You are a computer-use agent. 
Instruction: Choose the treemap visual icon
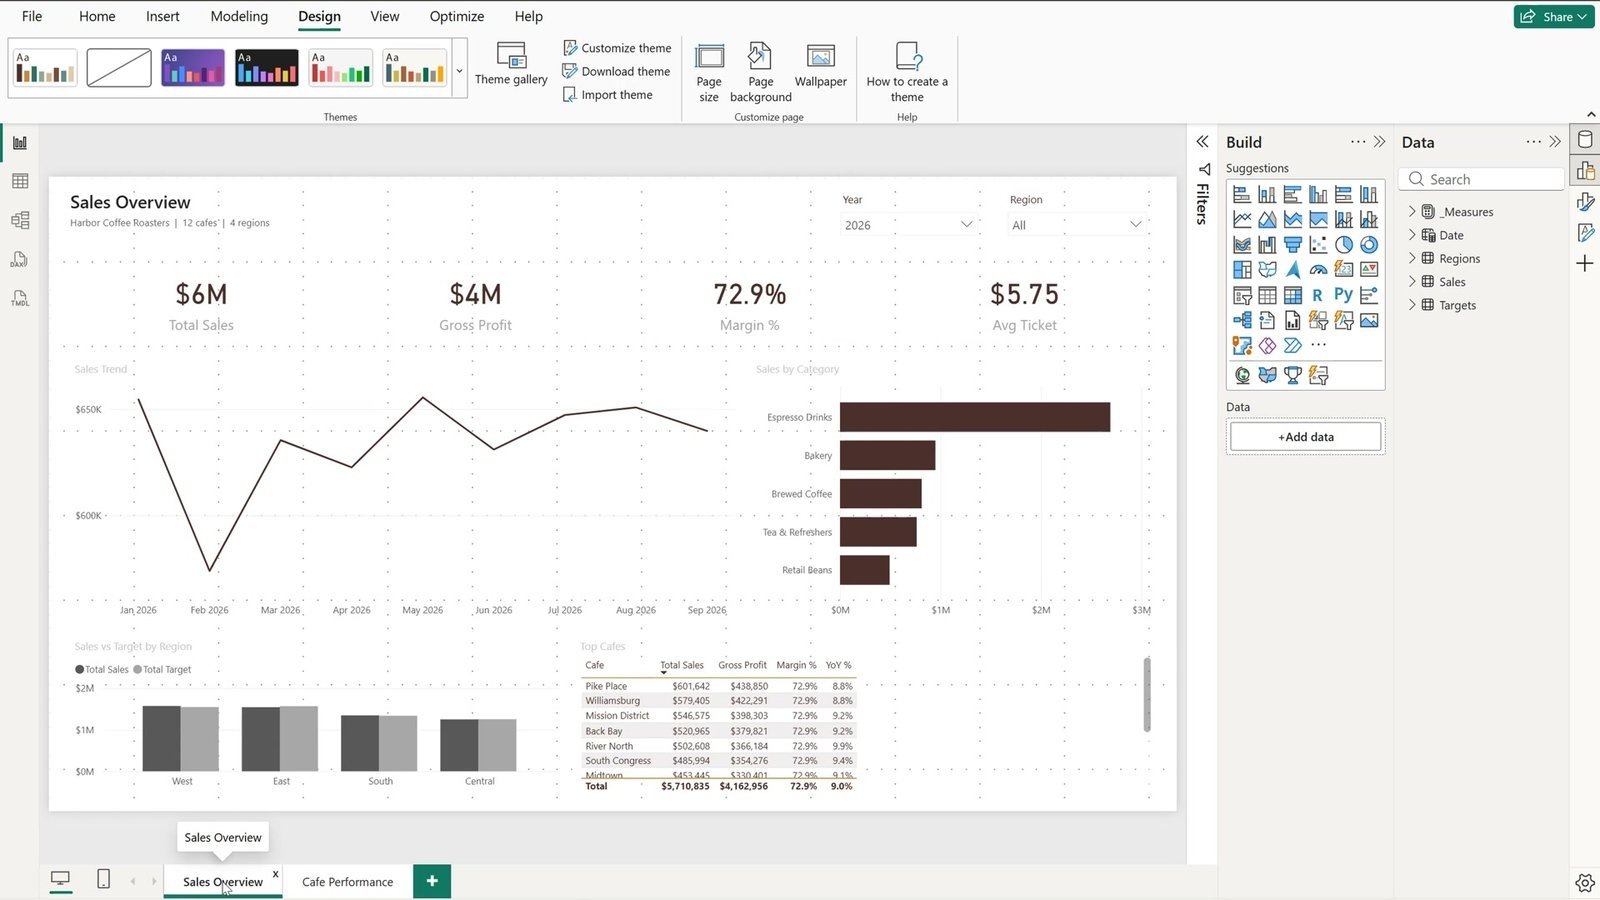pyautogui.click(x=1242, y=269)
